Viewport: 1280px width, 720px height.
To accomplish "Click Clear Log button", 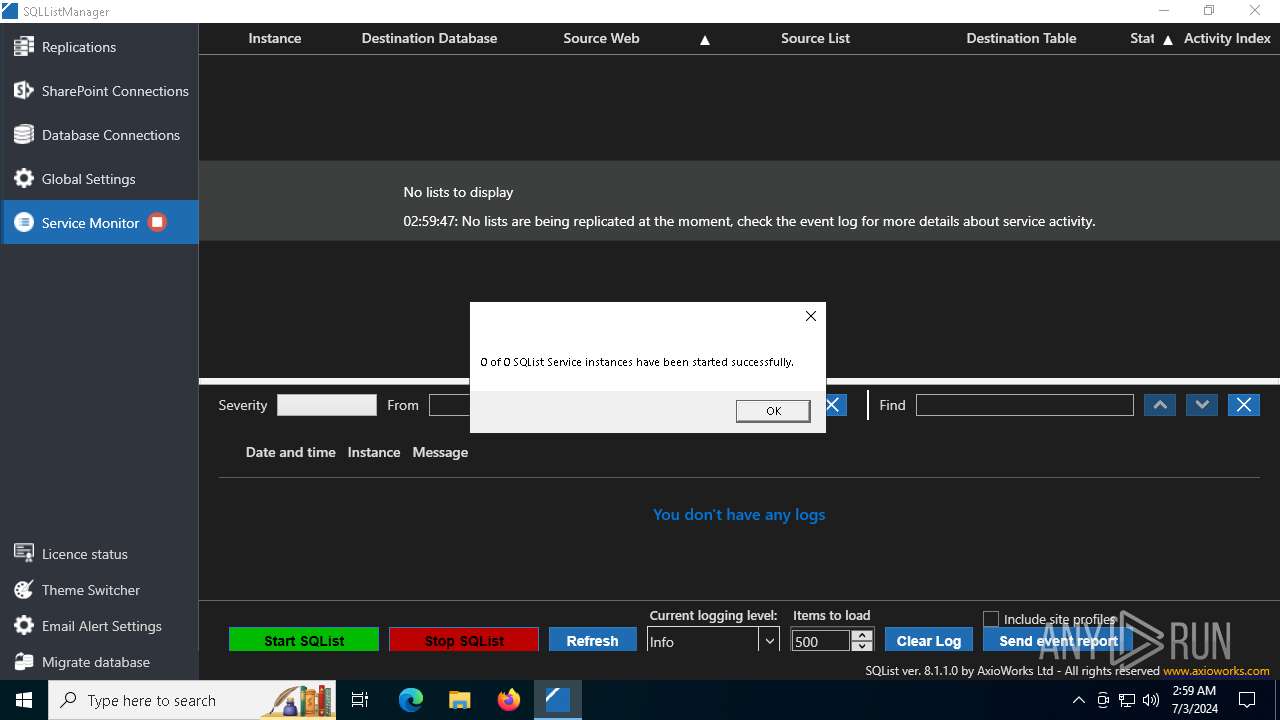I will point(929,640).
